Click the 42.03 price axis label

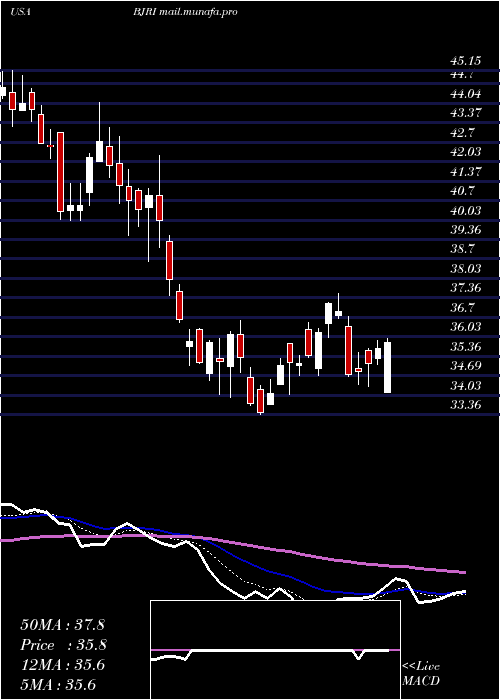(464, 152)
